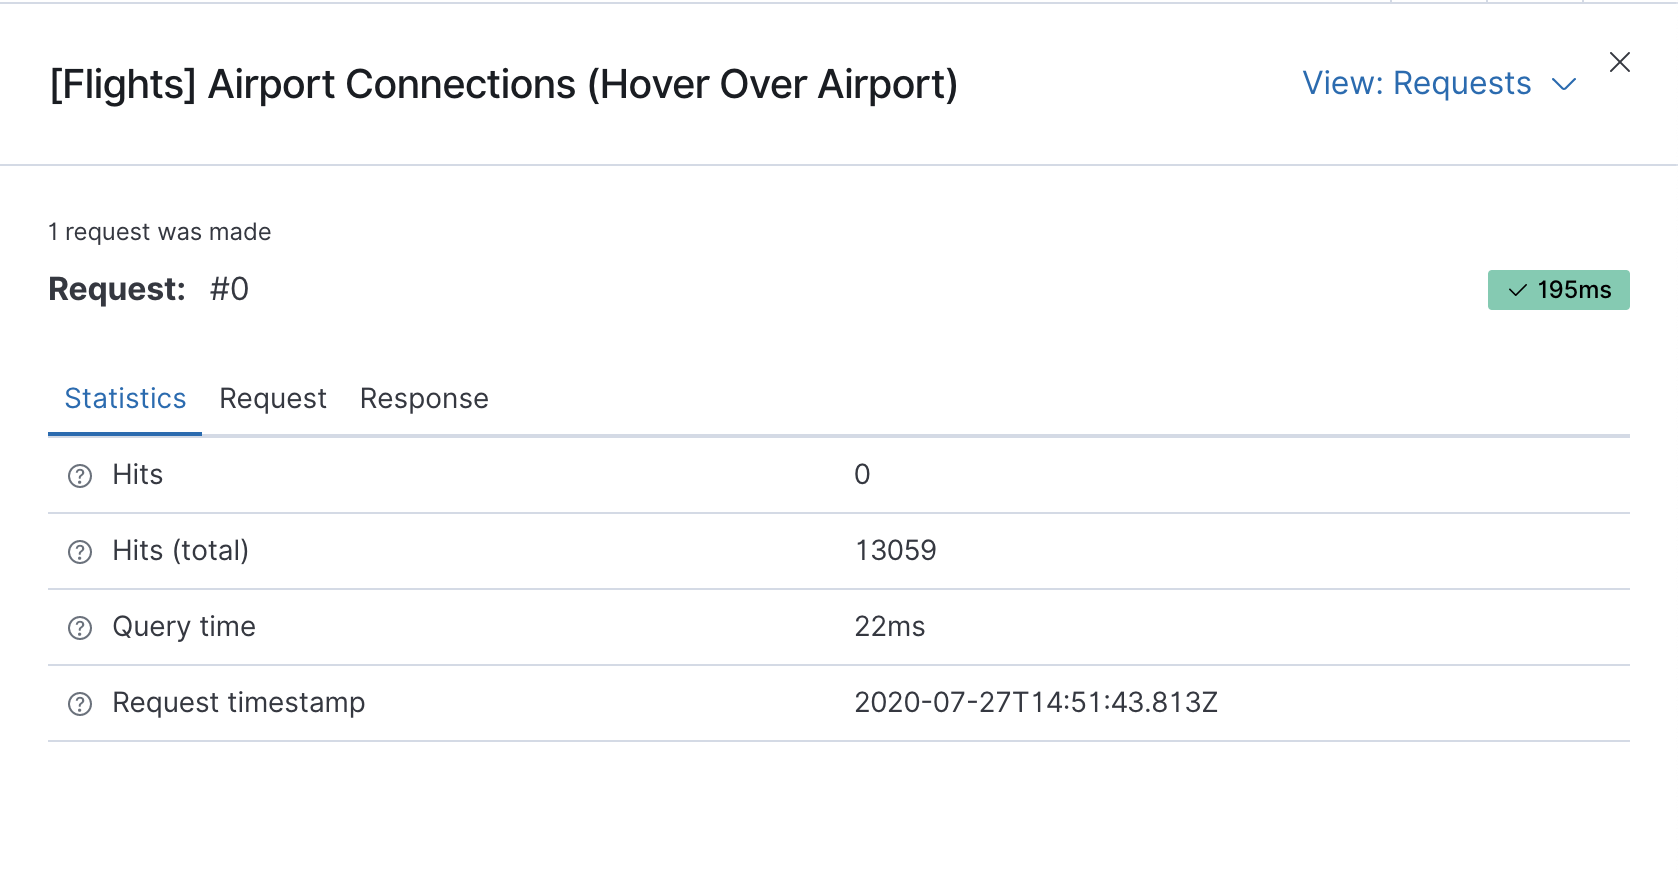Click the 195ms request duration badge
This screenshot has height=882, width=1678.
coord(1558,290)
